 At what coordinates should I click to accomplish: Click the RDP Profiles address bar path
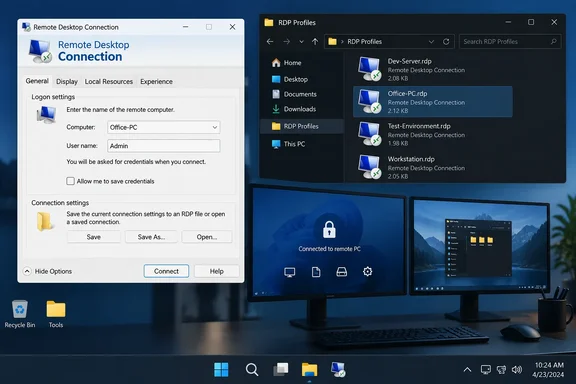pyautogui.click(x=364, y=42)
